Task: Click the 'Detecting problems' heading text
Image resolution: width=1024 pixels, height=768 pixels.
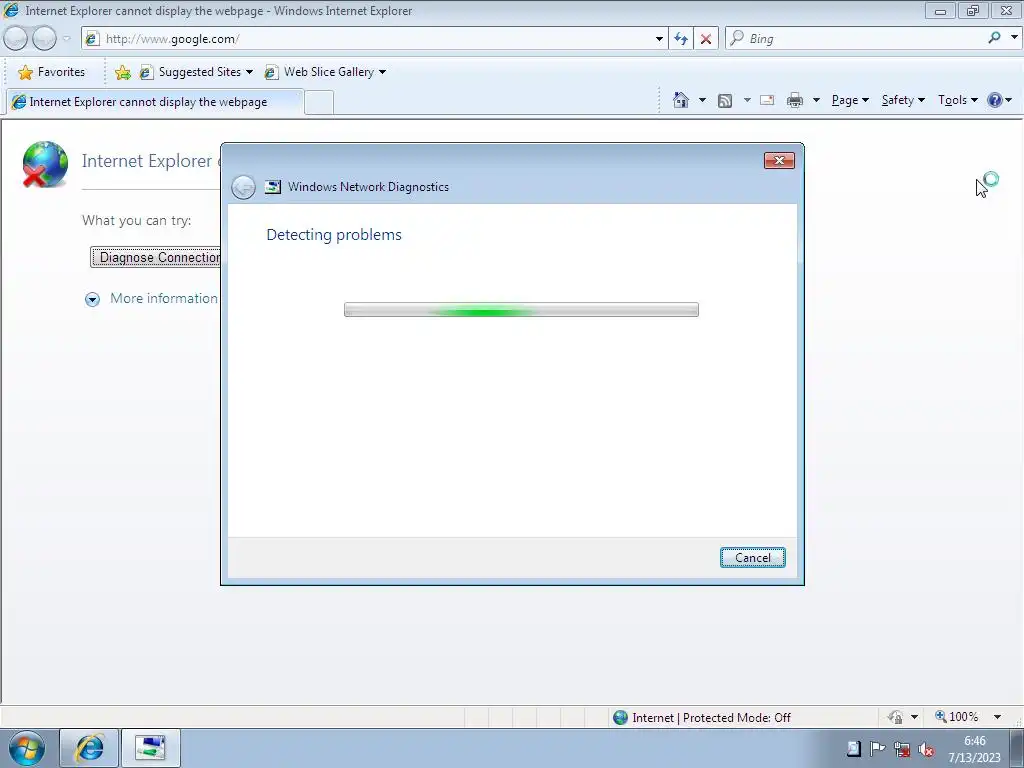Action: point(334,235)
